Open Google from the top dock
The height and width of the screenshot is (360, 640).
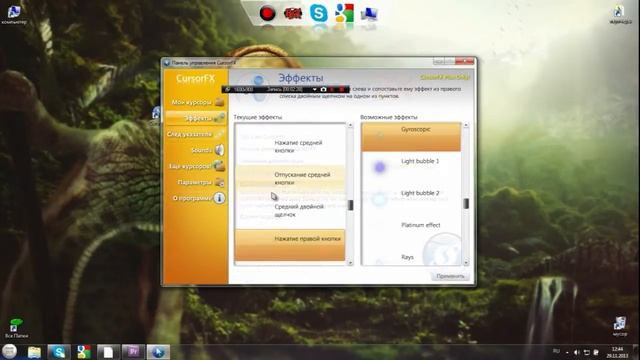344,13
